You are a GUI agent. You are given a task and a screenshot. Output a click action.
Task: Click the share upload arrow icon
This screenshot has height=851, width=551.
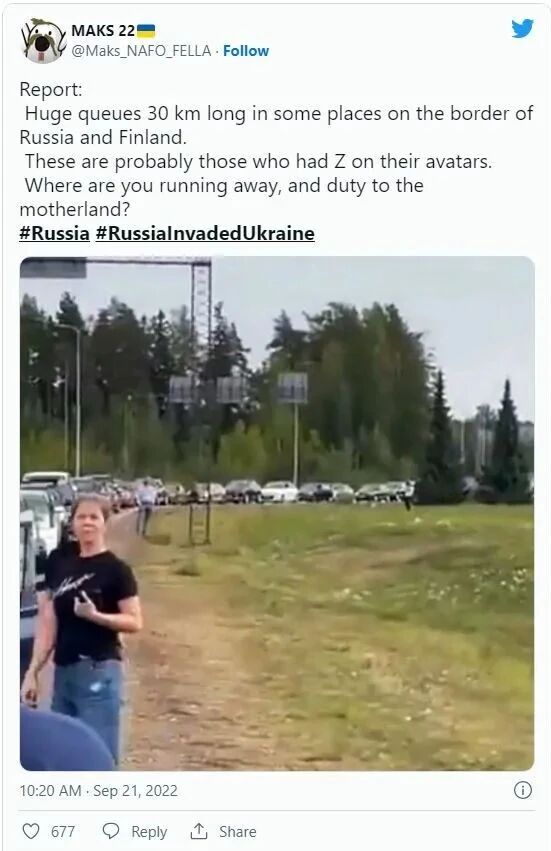tap(199, 831)
